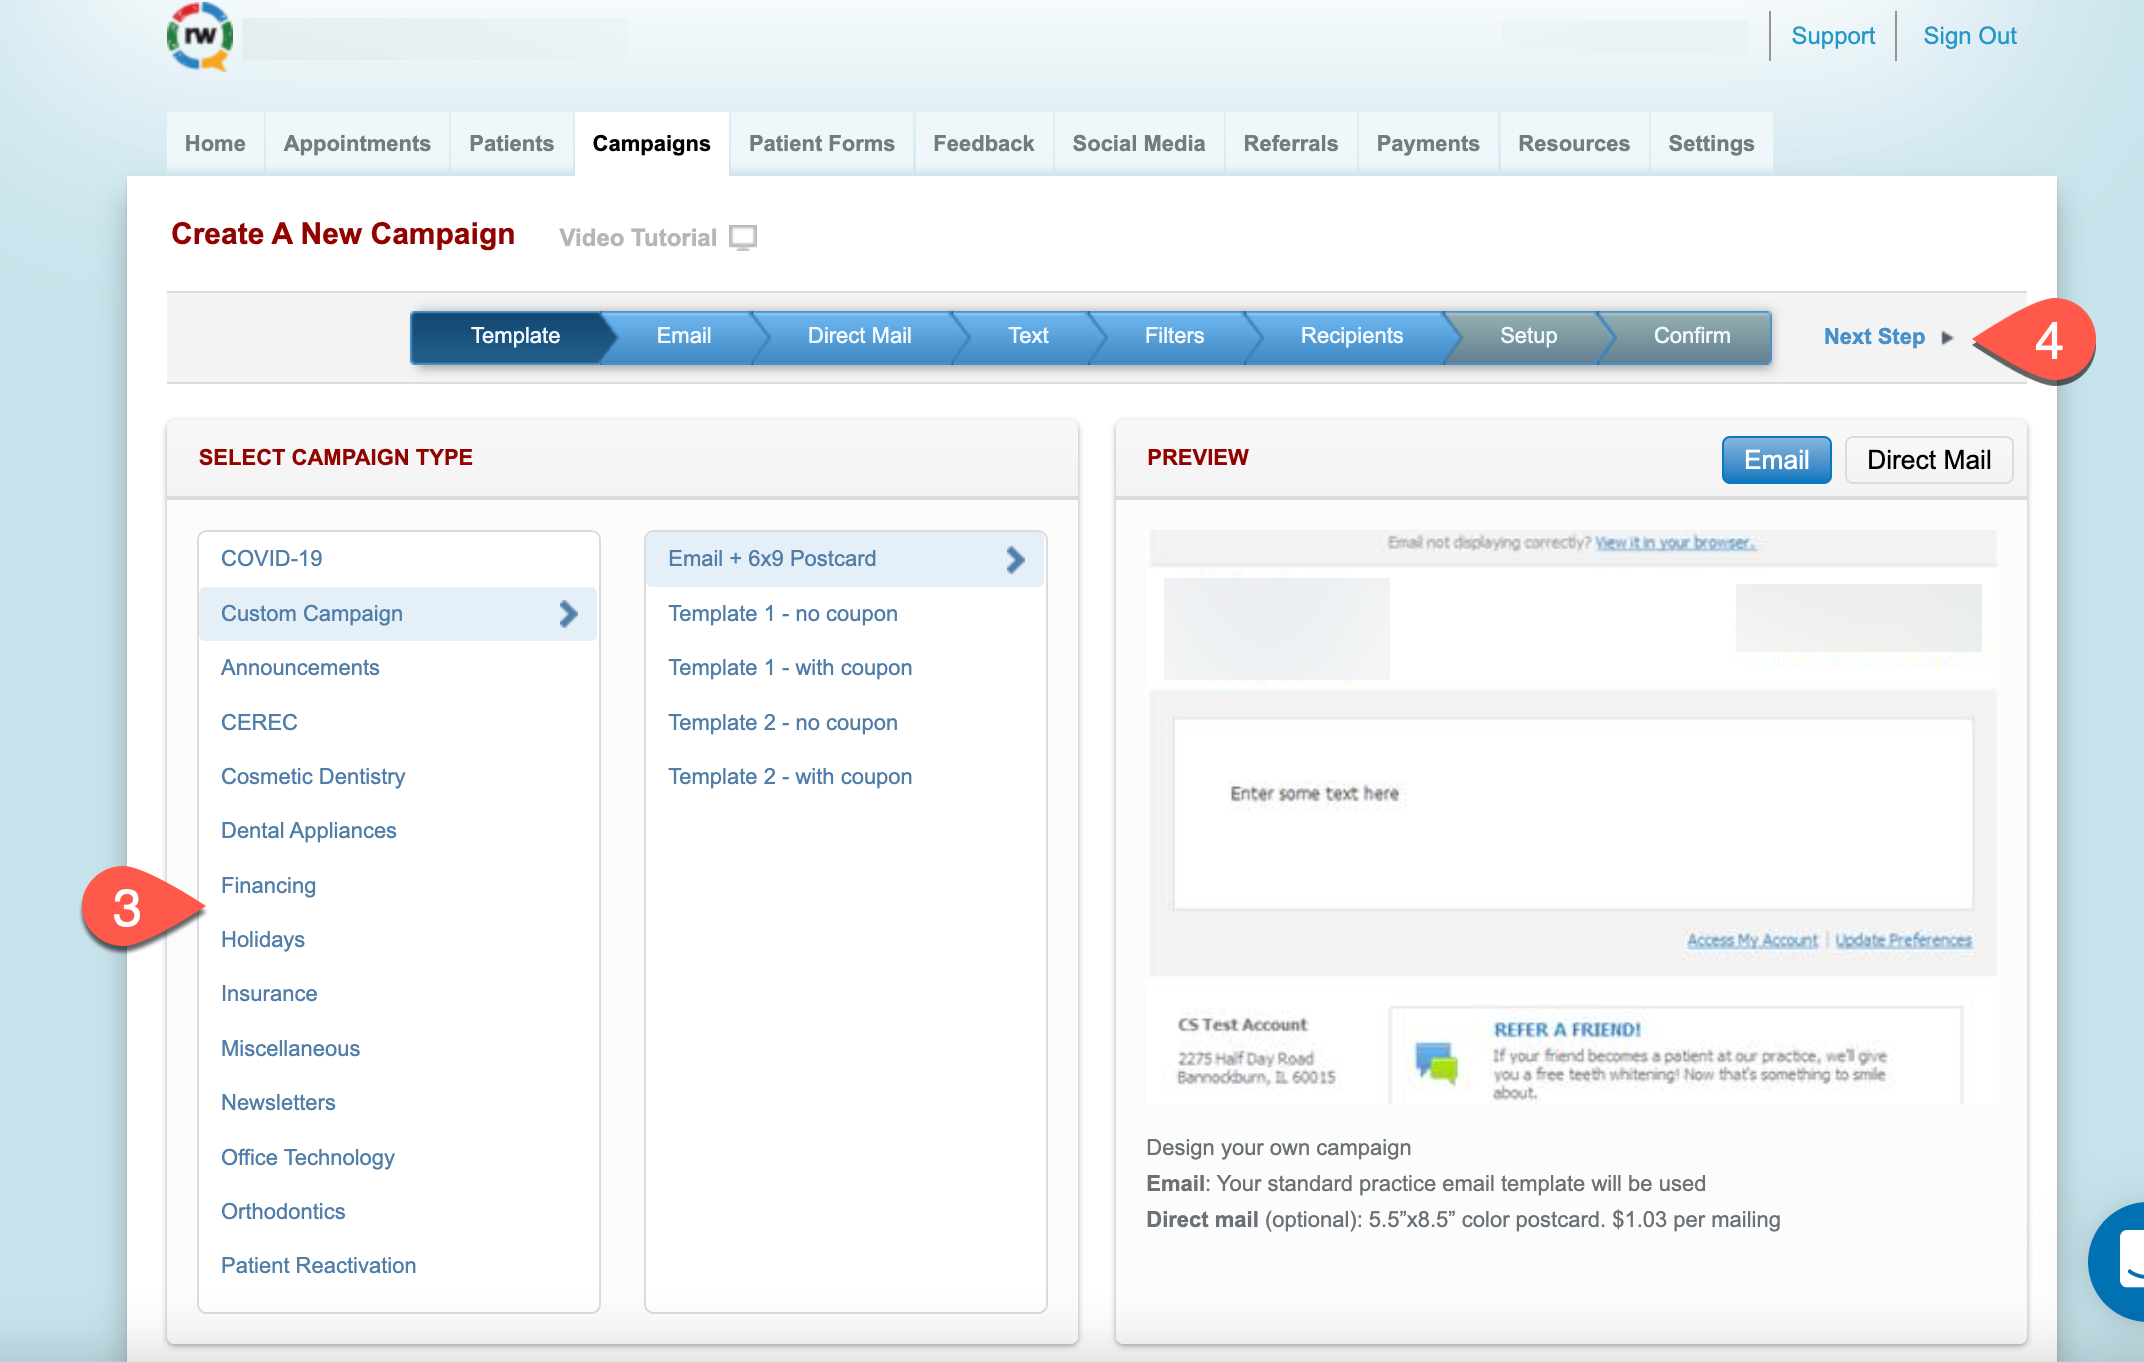Go to the Social Media tab
Image resolution: width=2144 pixels, height=1362 pixels.
(1138, 144)
